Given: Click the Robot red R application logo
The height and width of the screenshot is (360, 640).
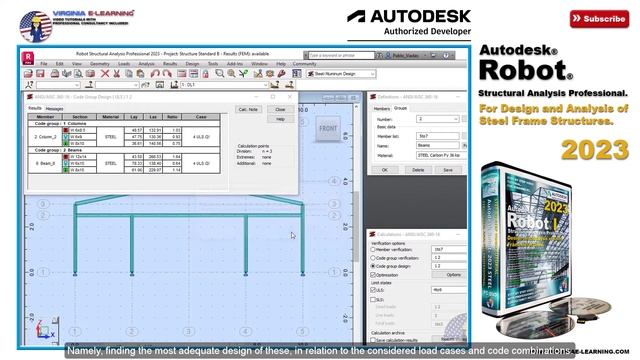Looking at the screenshot, I should (x=28, y=58).
